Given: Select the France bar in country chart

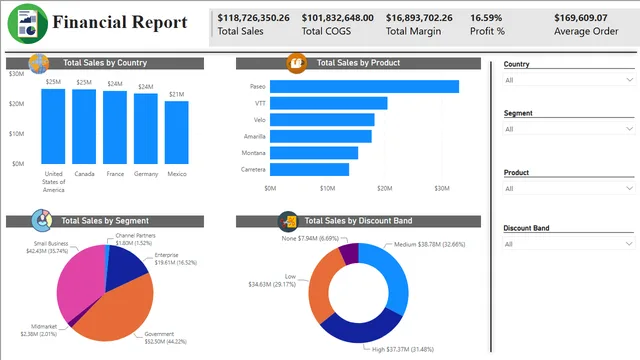Looking at the screenshot, I should [x=115, y=127].
